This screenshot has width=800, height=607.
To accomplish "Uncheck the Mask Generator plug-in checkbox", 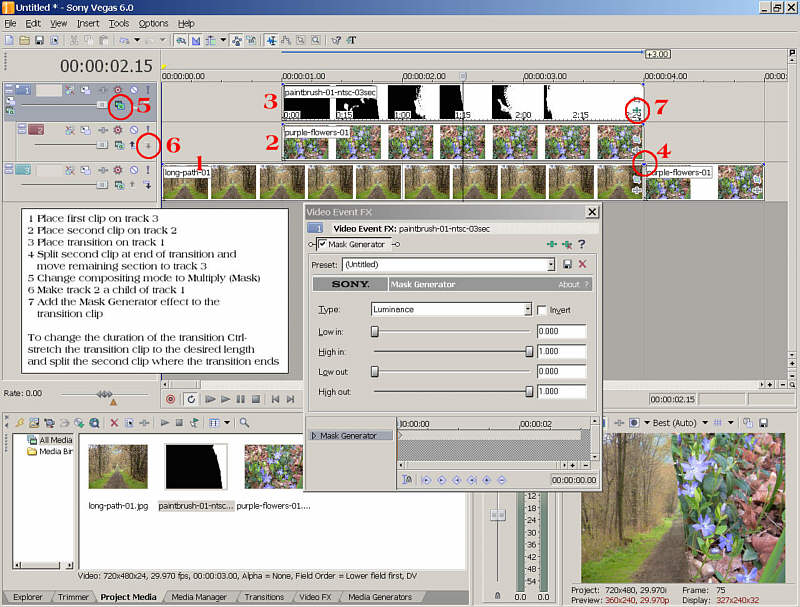I will 322,244.
